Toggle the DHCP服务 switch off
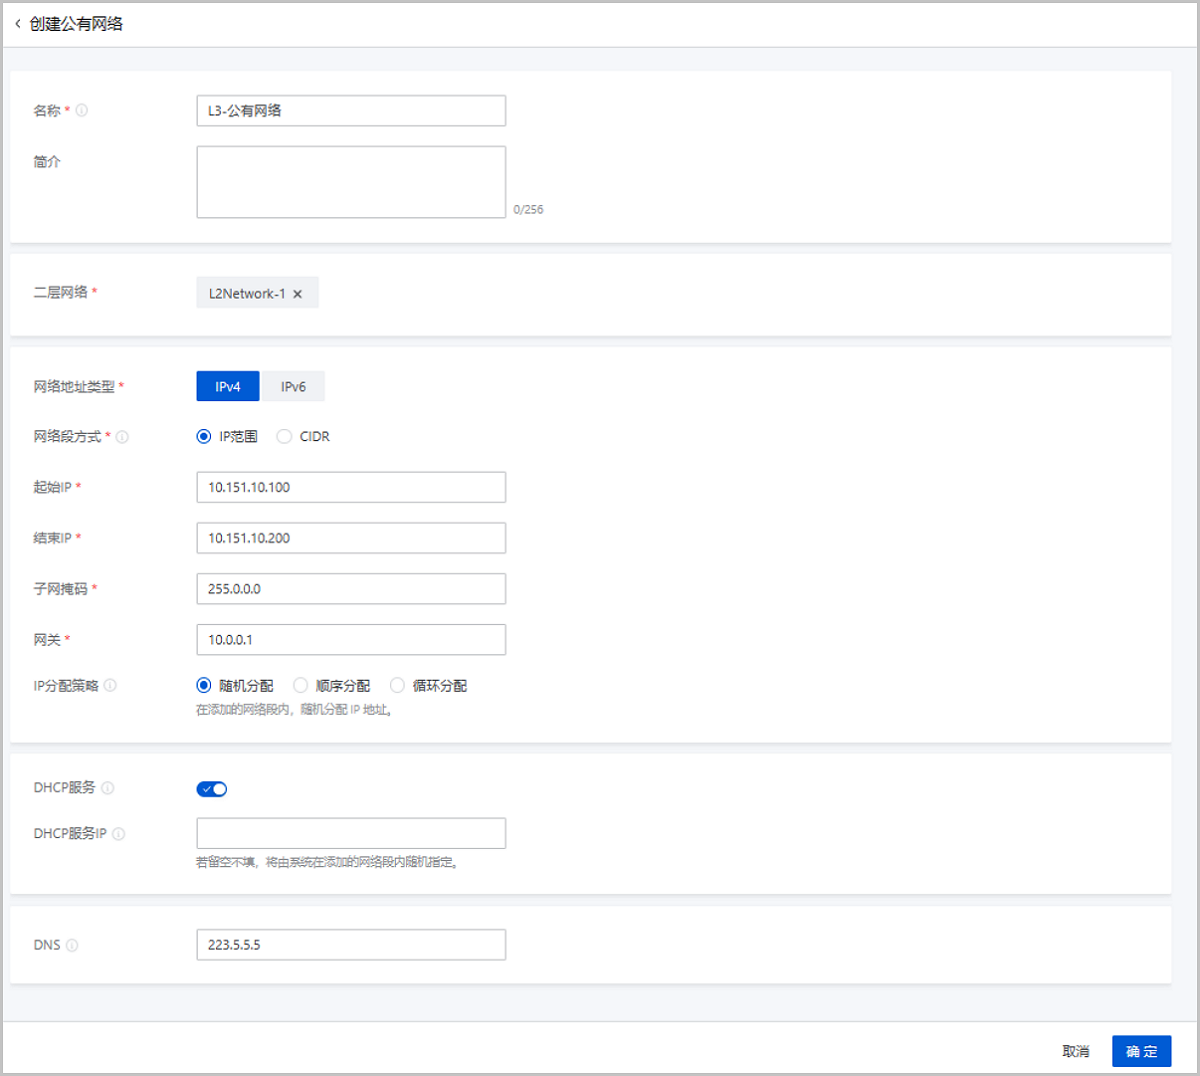This screenshot has width=1200, height=1076. coord(212,789)
